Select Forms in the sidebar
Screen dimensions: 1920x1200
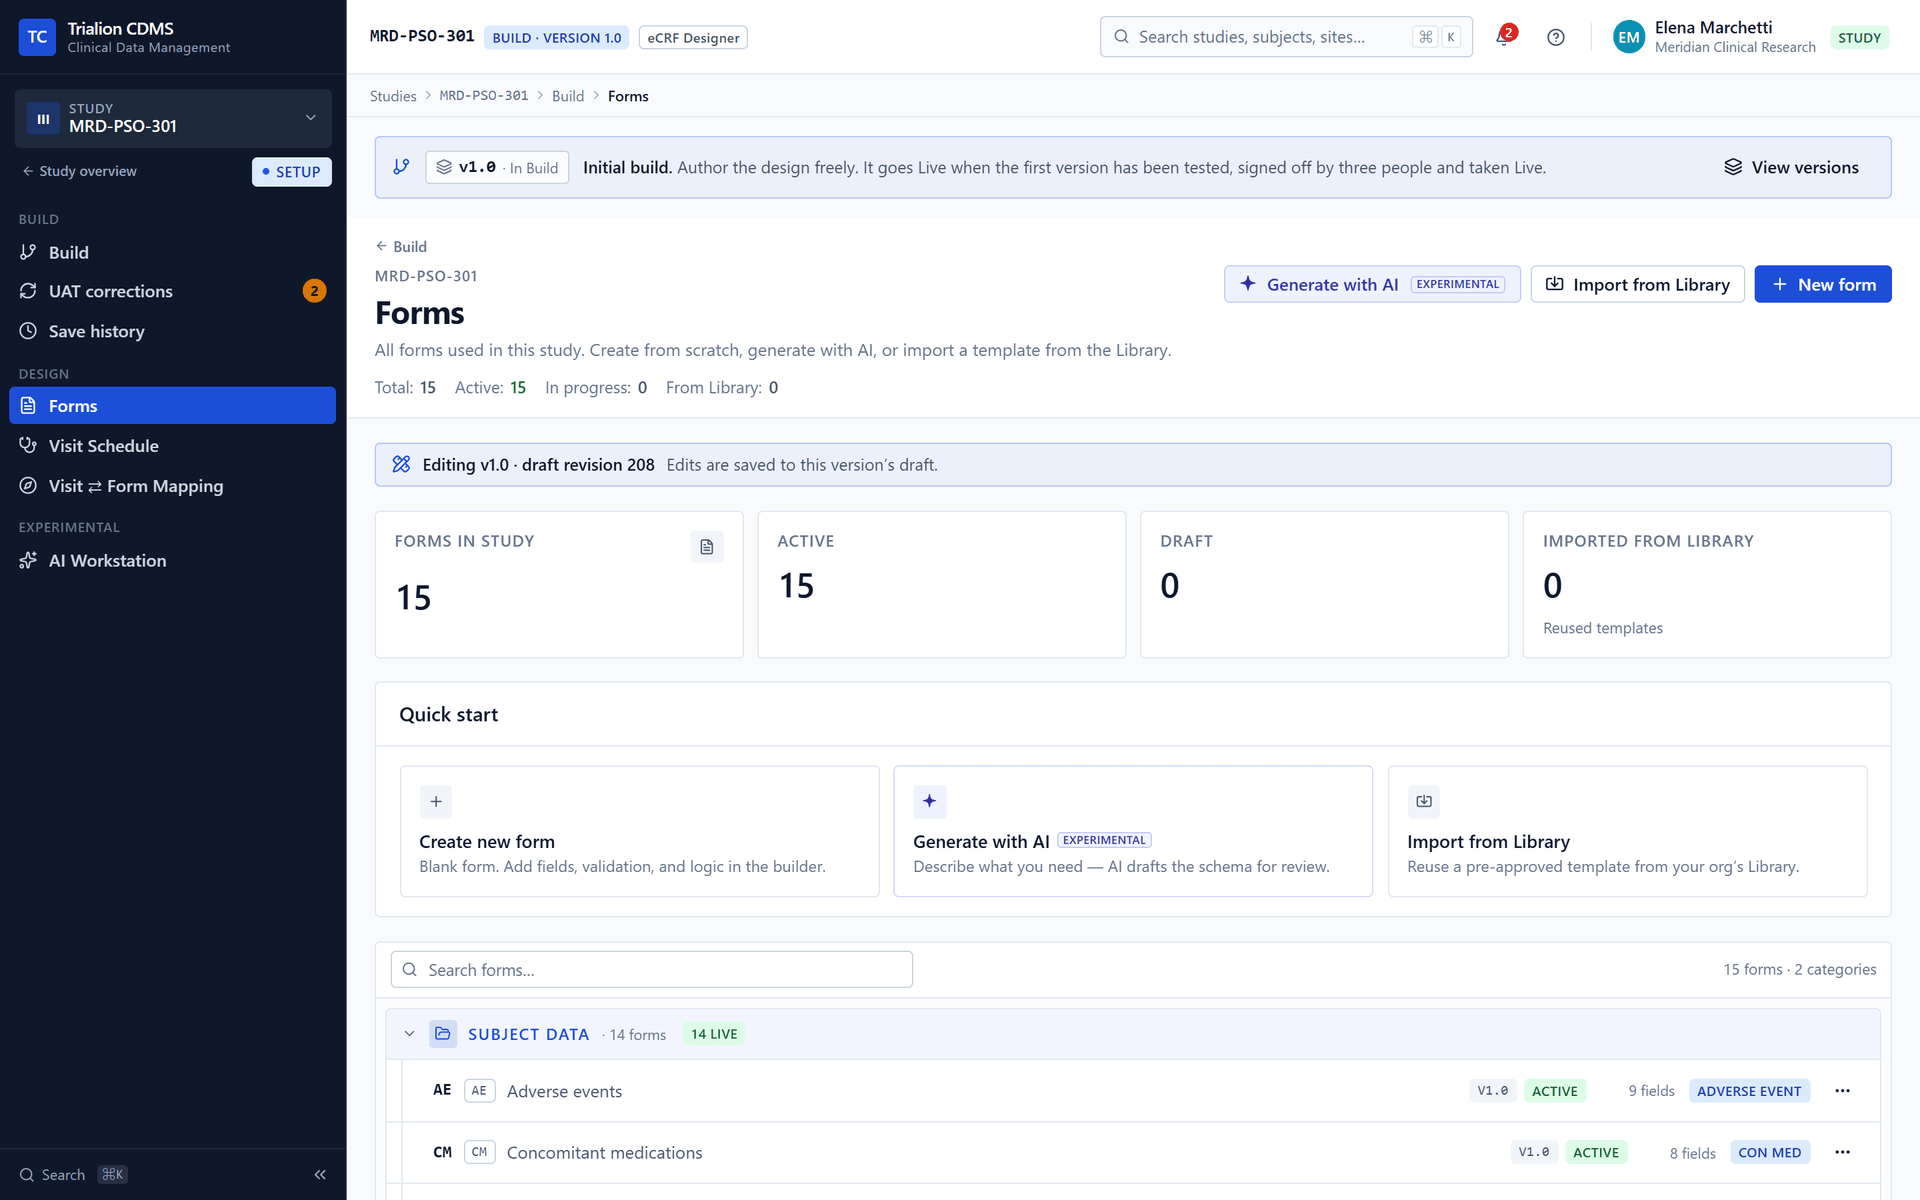(x=172, y=405)
